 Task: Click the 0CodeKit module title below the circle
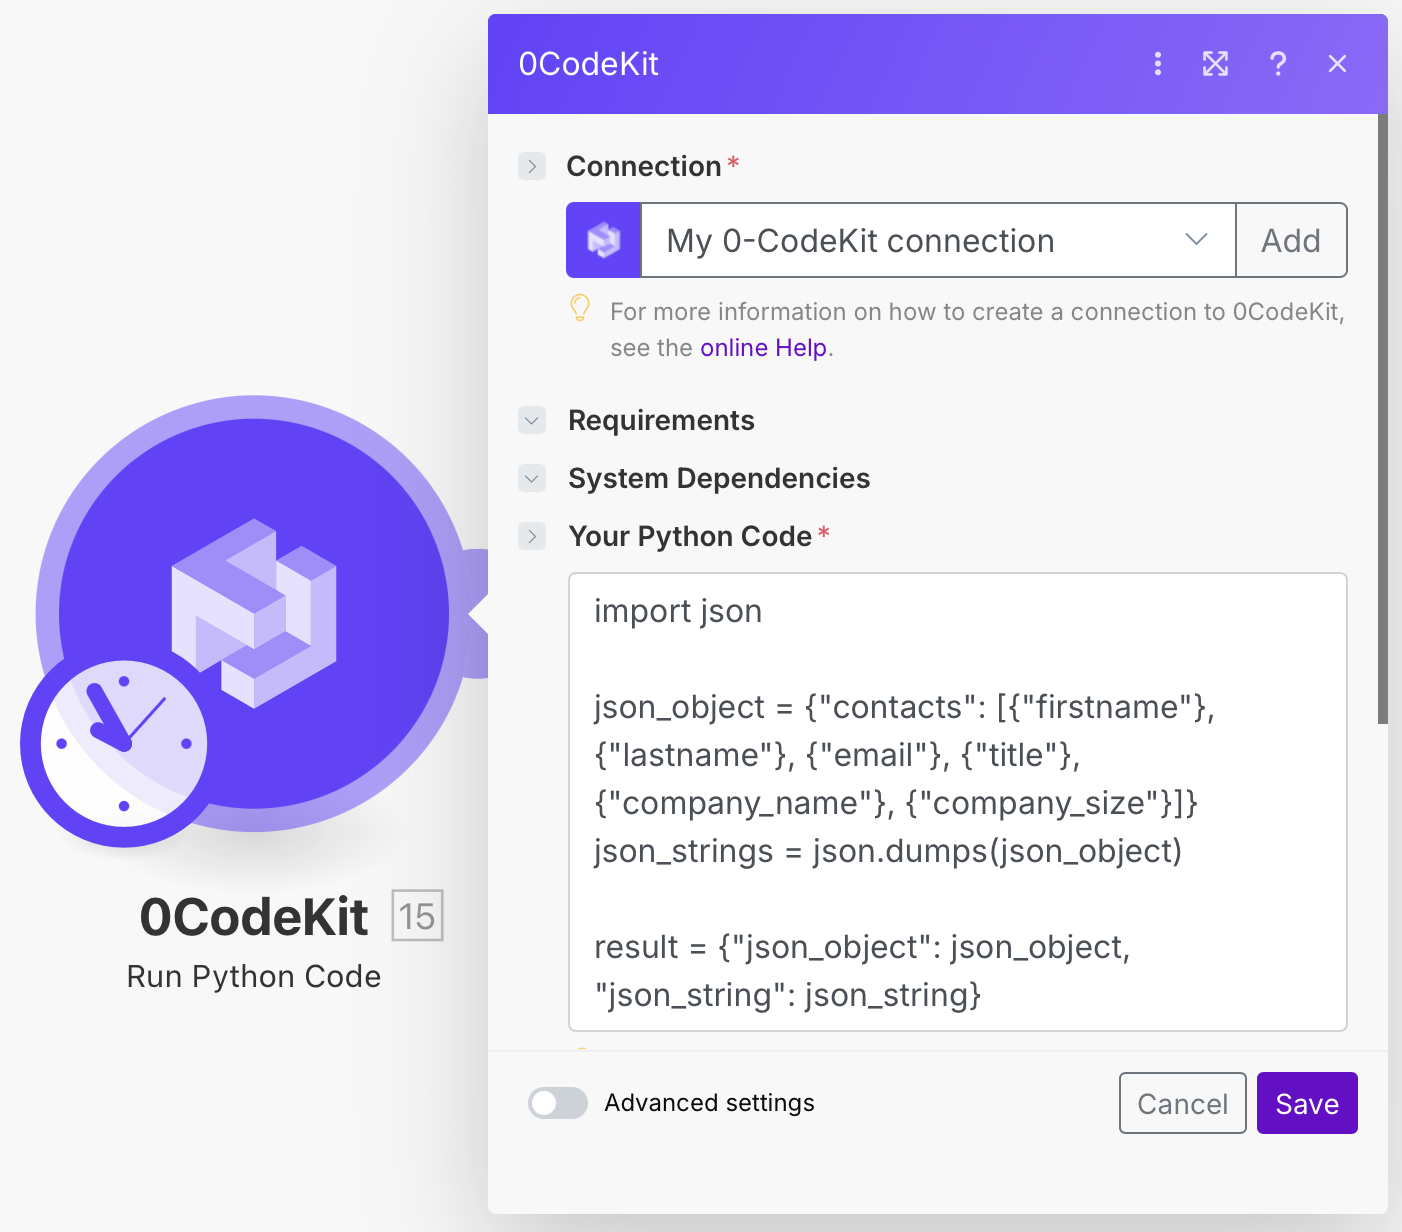pos(254,916)
